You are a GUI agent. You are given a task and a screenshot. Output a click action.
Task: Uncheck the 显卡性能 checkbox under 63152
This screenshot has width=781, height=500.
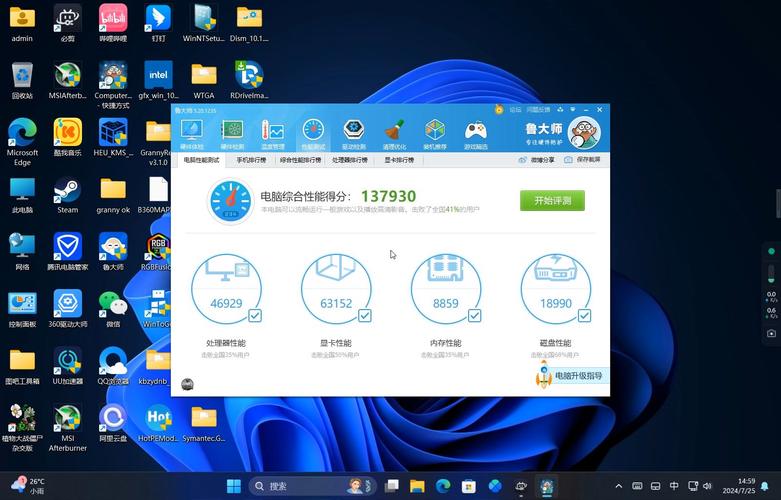point(365,316)
